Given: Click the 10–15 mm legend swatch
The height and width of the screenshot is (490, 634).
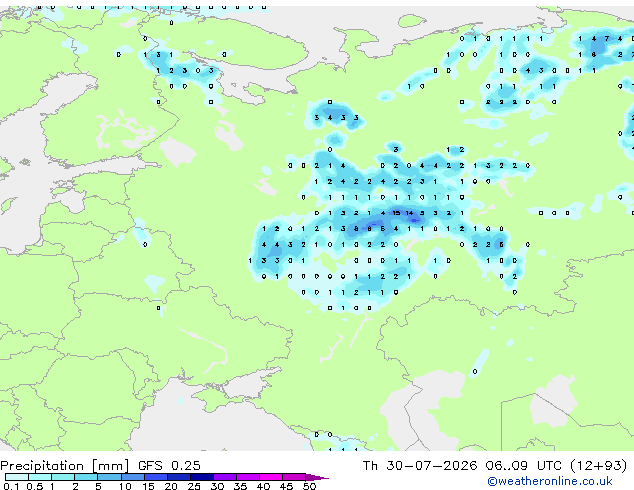Looking at the screenshot, I should 133,477.
